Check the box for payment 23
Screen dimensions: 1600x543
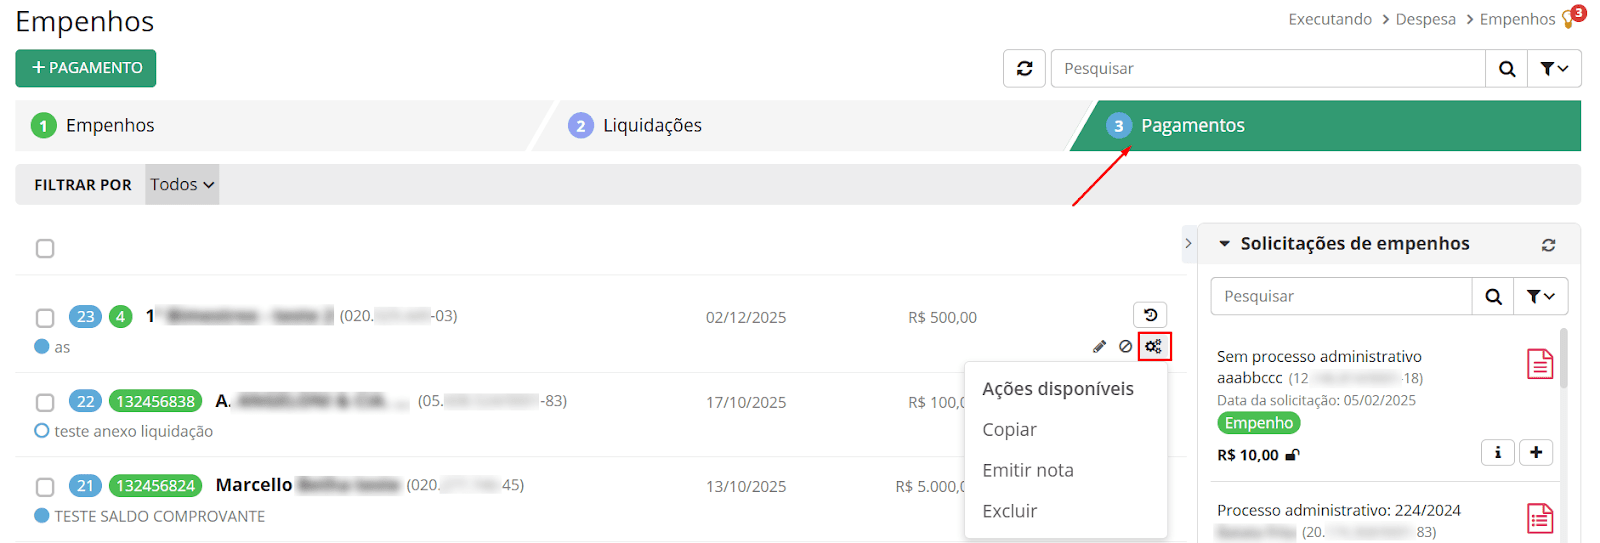point(45,318)
